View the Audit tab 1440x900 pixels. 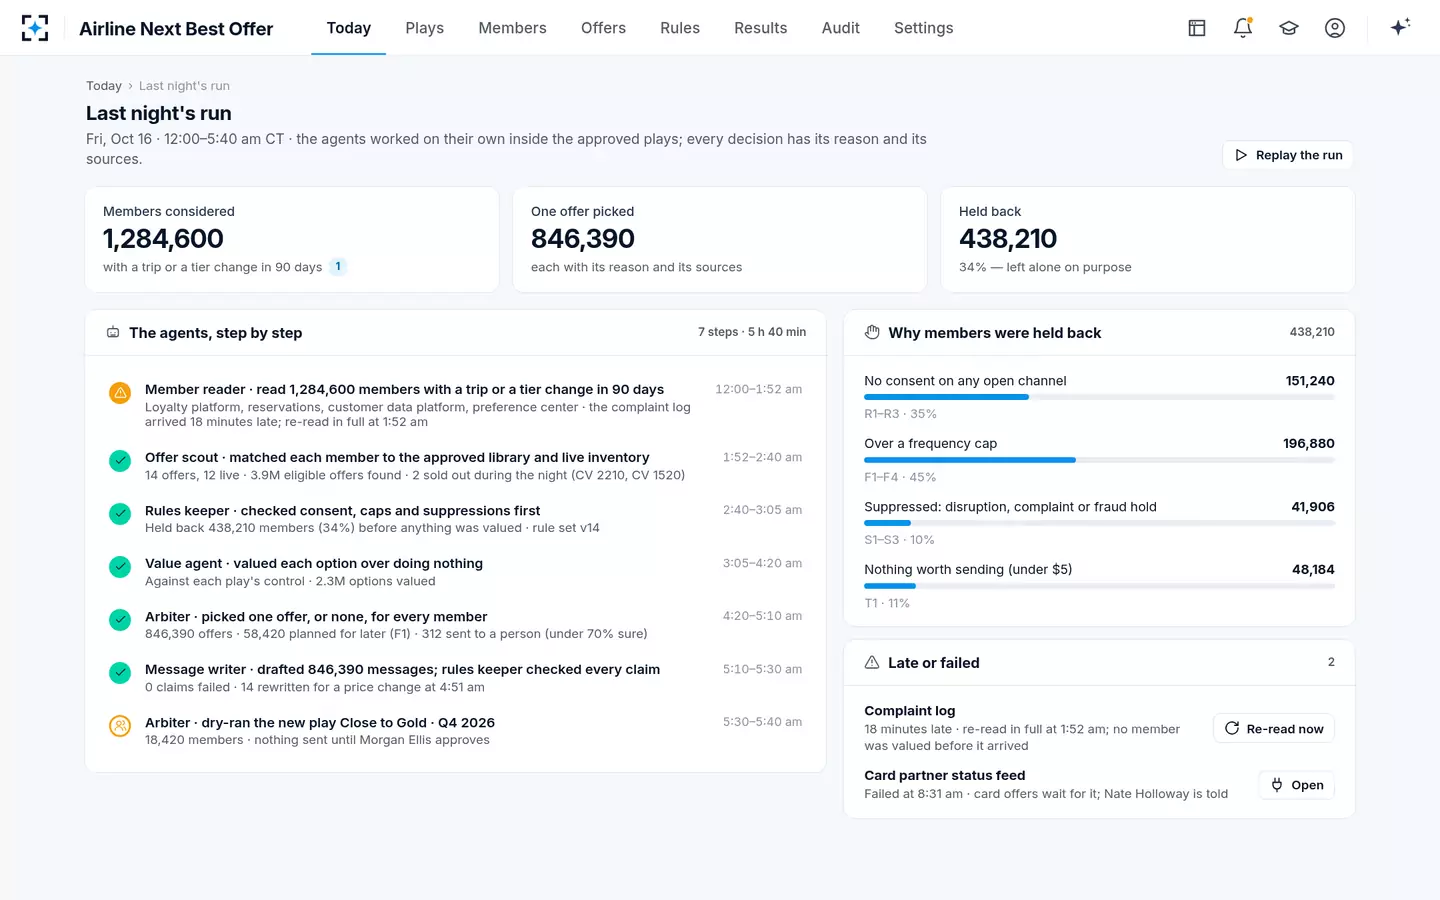841,28
